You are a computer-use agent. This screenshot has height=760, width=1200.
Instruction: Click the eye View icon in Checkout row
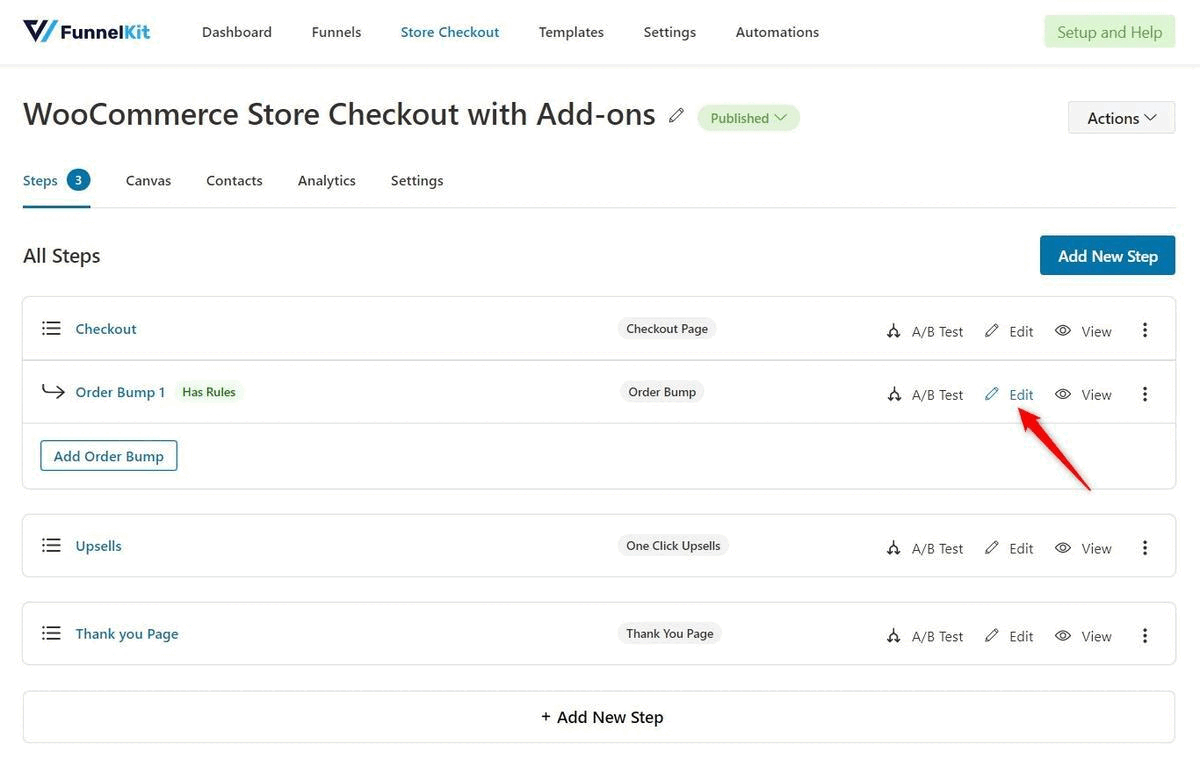pyautogui.click(x=1064, y=330)
